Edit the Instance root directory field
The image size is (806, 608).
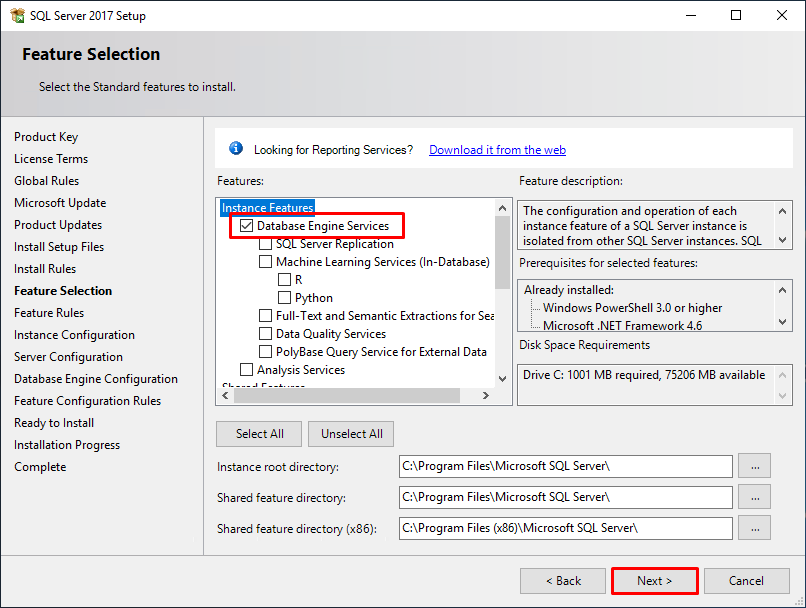click(x=565, y=467)
